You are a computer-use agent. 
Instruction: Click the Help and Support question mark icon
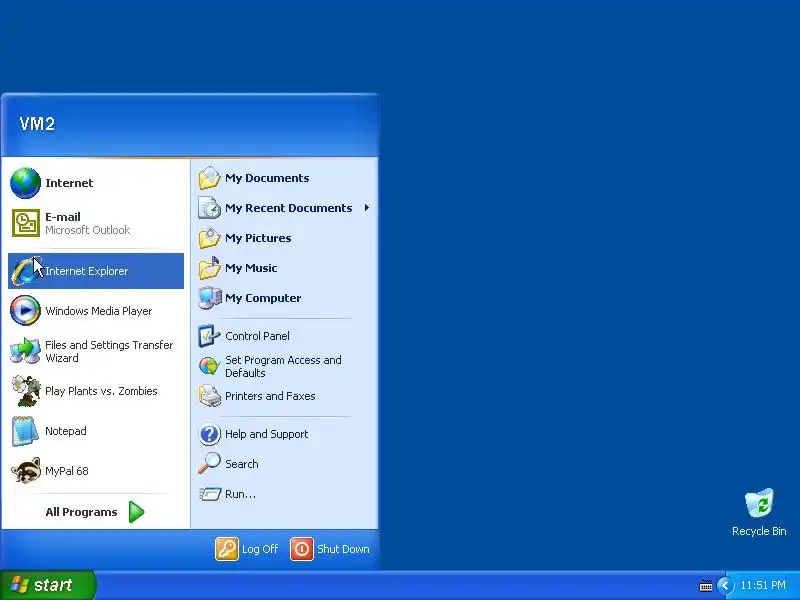(209, 434)
